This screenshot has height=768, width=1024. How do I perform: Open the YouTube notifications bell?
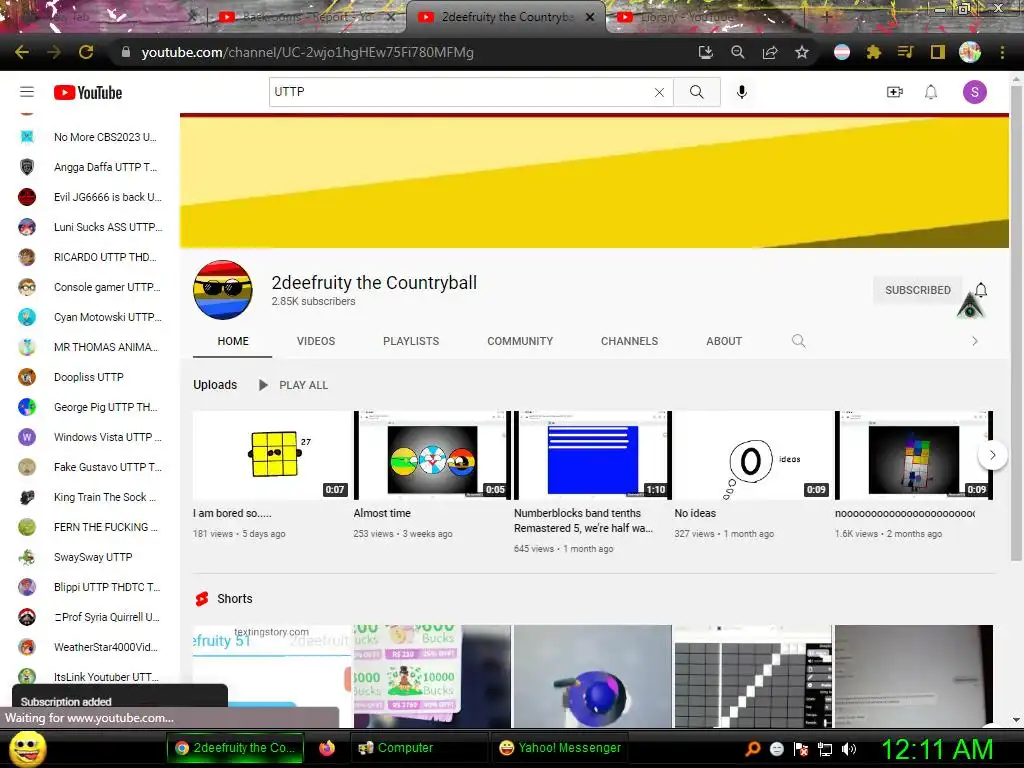[x=931, y=92]
